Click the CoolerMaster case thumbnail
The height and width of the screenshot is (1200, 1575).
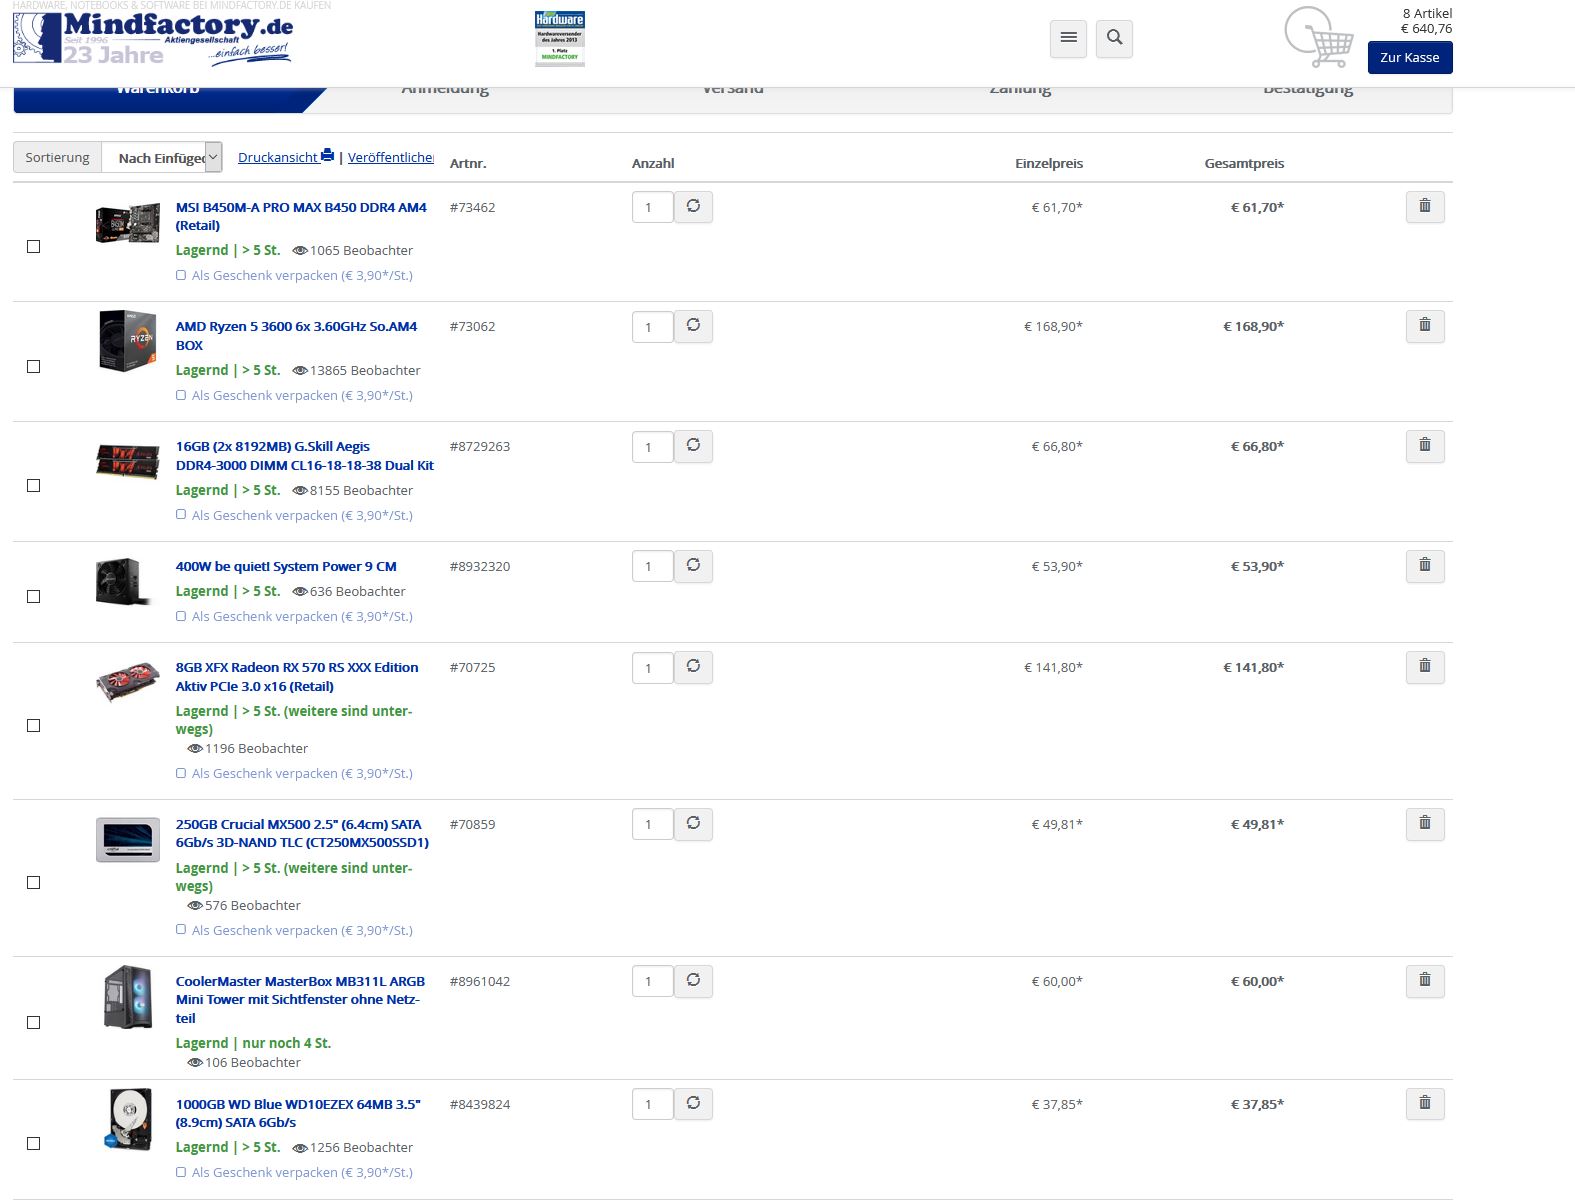[128, 997]
